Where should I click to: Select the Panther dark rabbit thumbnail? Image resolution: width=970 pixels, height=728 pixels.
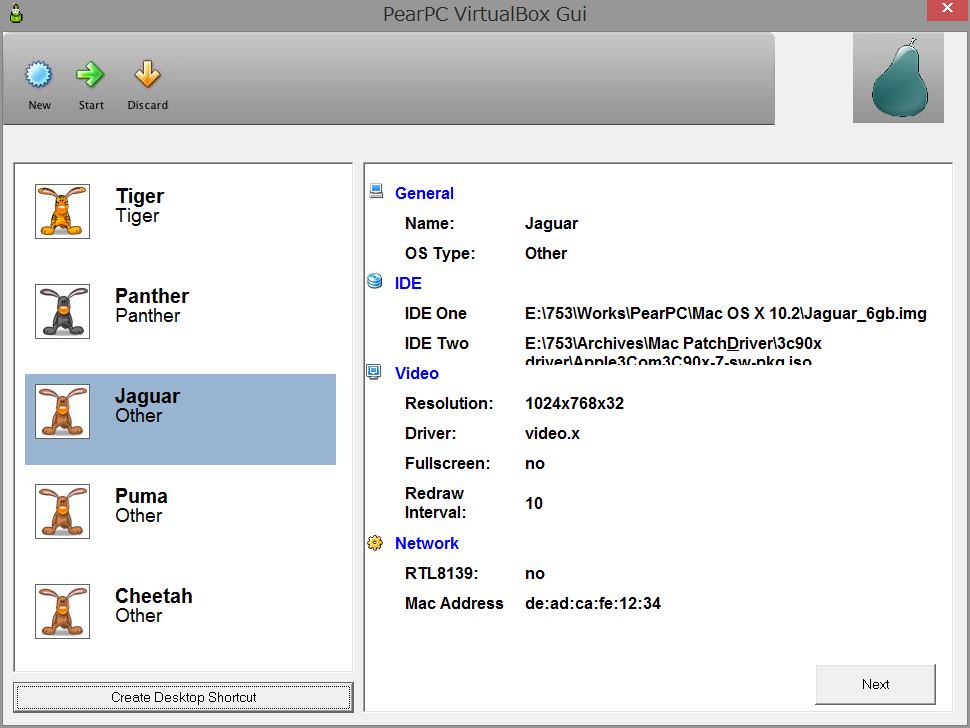point(62,311)
